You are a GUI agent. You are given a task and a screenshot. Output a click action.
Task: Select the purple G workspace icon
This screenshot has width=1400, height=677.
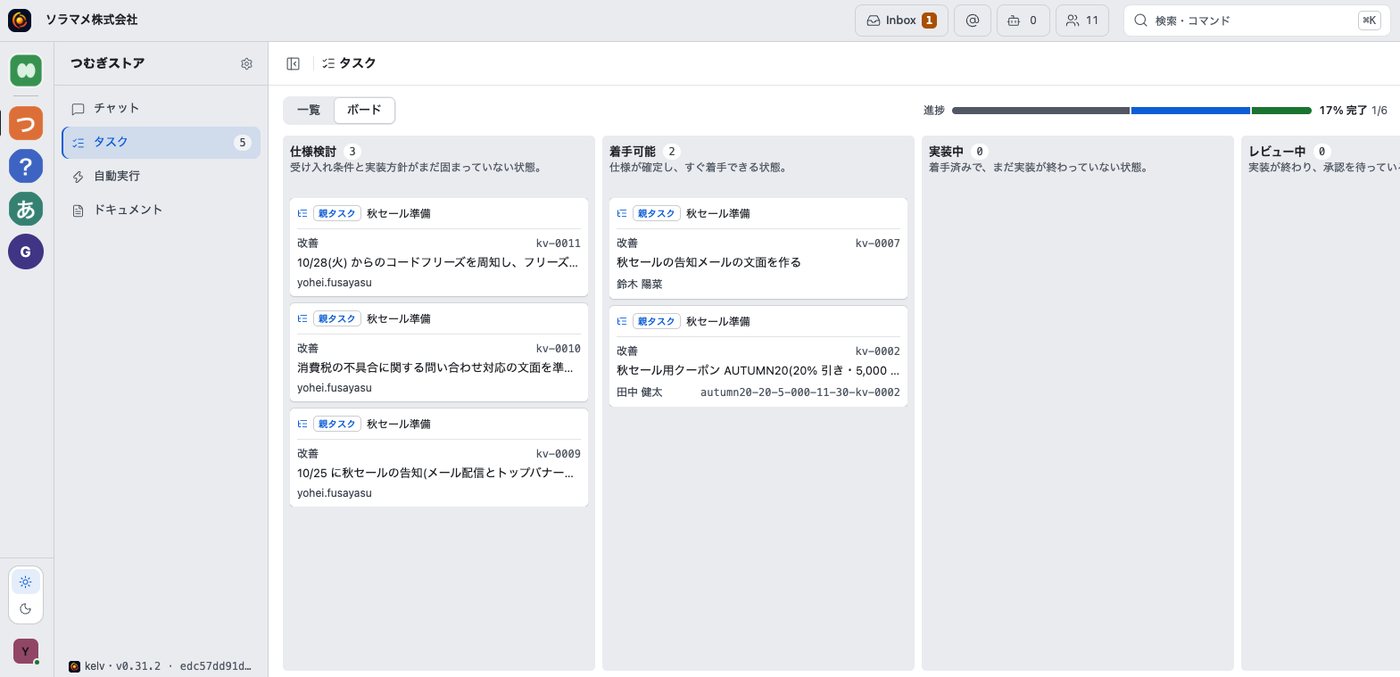(x=26, y=252)
